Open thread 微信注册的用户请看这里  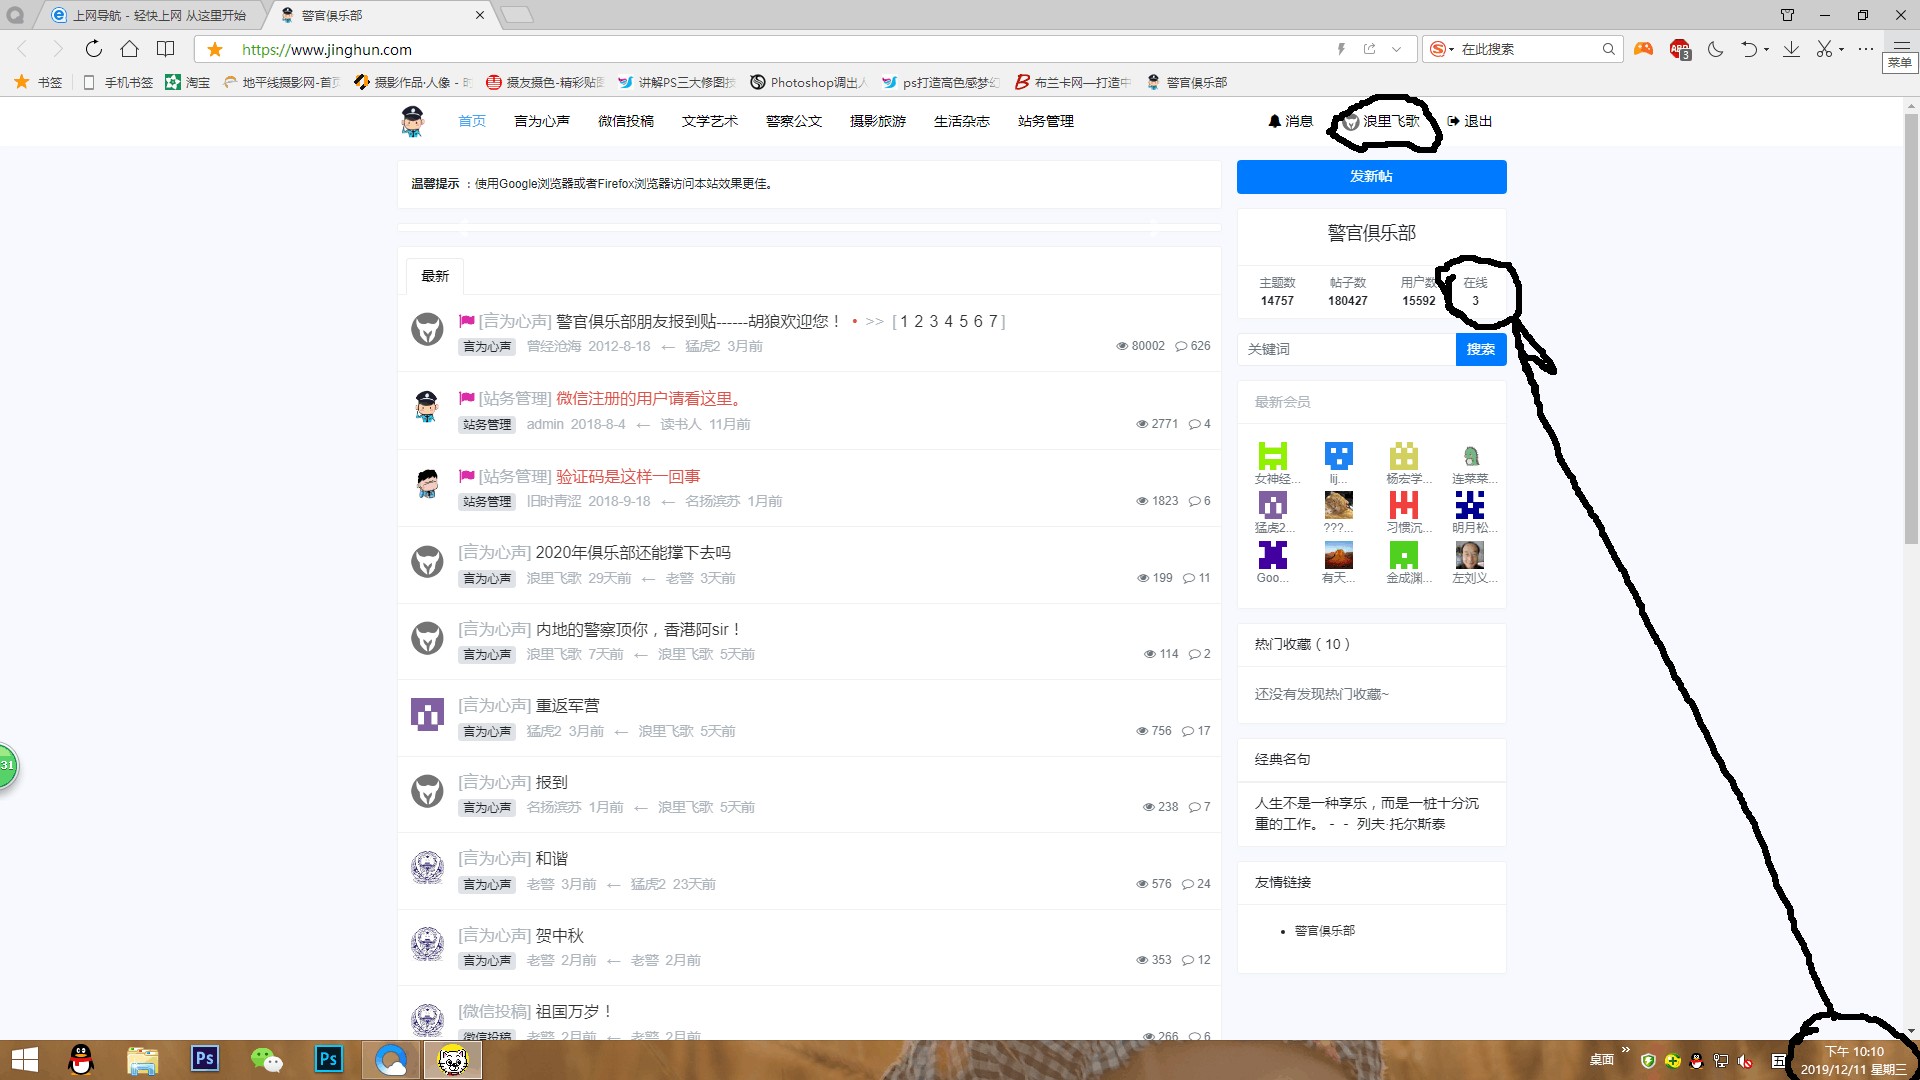[x=649, y=398]
